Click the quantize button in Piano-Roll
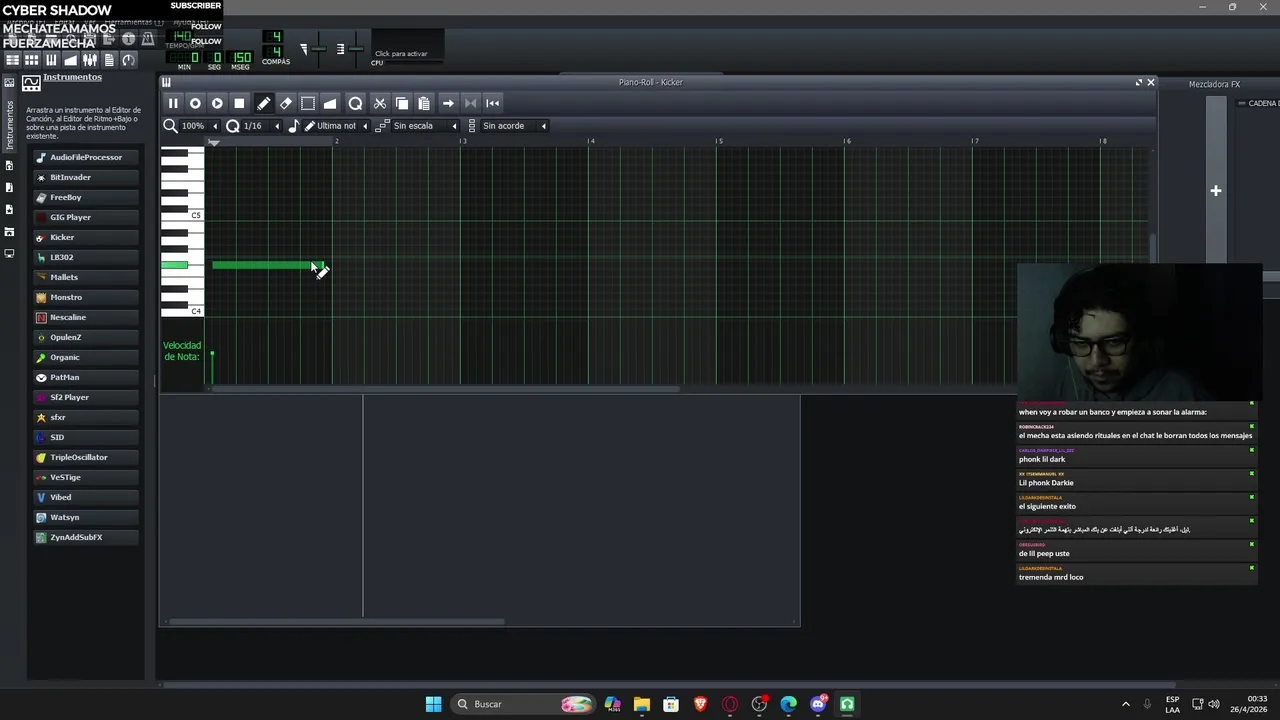The image size is (1280, 720). [x=355, y=103]
